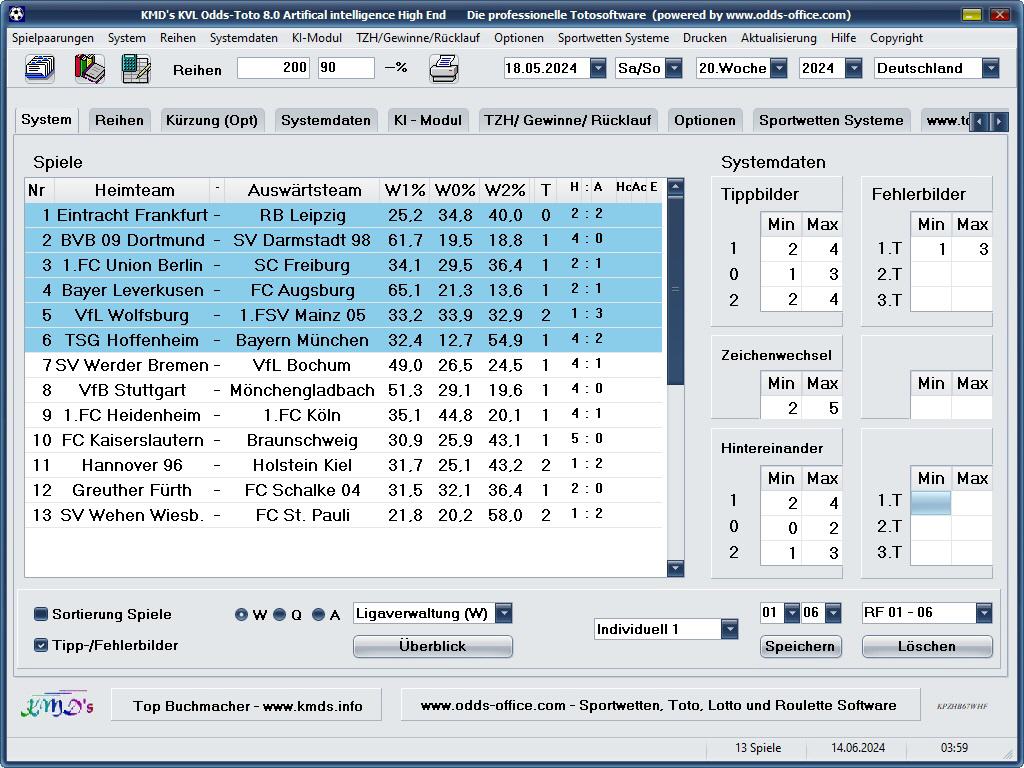Select the A radio button
This screenshot has height=768, width=1024.
tap(319, 615)
